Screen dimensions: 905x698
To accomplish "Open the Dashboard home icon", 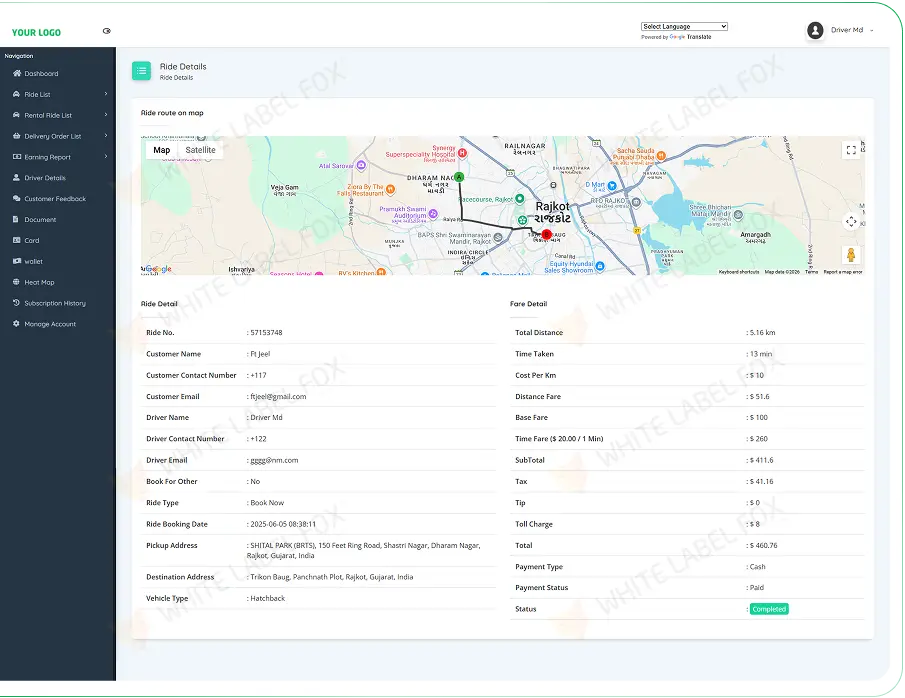I will point(17,73).
